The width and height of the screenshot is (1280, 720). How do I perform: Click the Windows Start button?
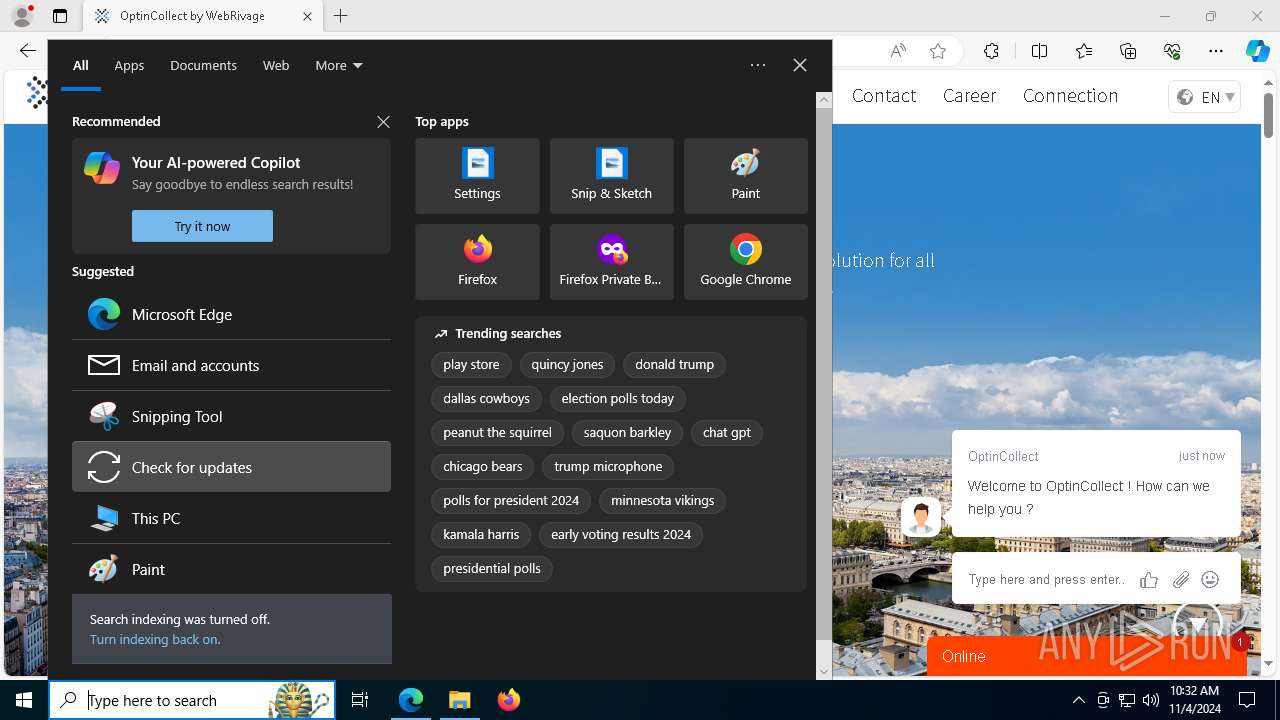[24, 700]
